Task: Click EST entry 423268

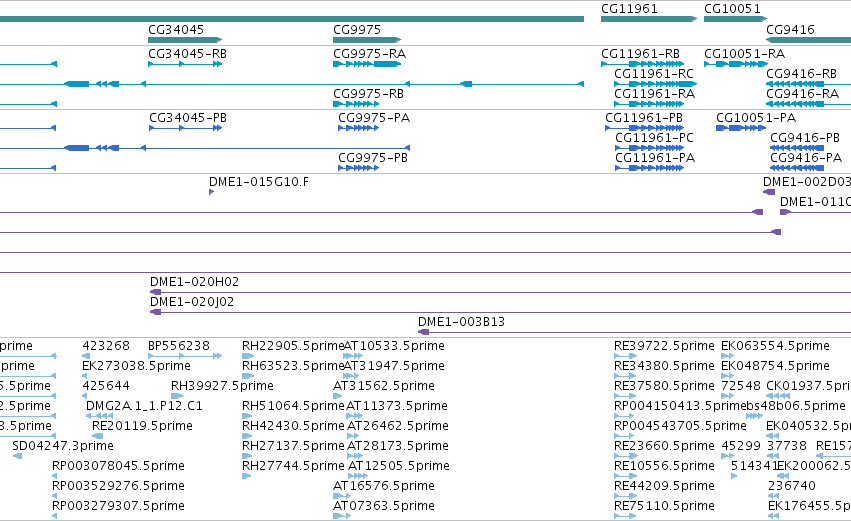Action: pos(106,345)
